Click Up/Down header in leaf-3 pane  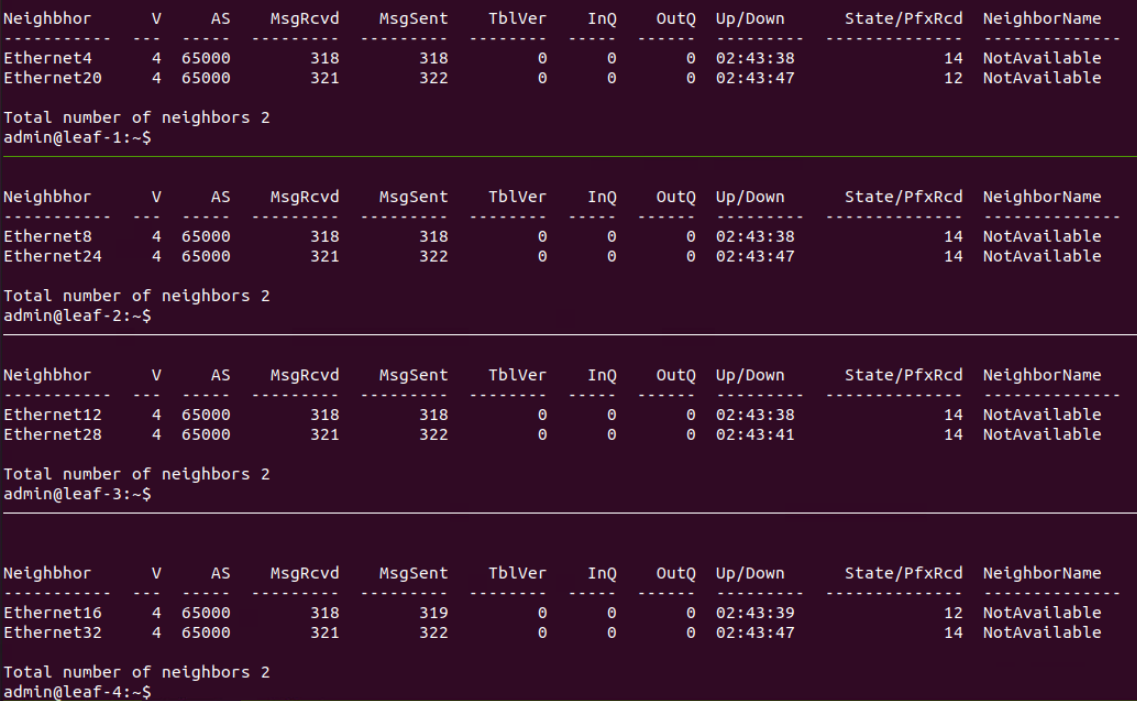750,376
